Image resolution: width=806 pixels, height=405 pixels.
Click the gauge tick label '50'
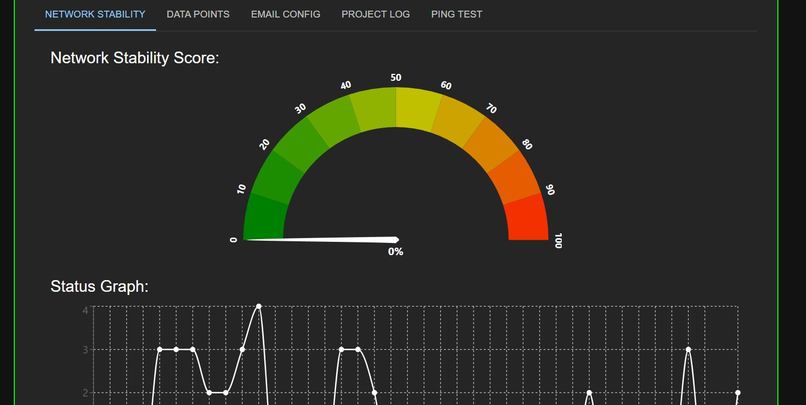tap(396, 78)
